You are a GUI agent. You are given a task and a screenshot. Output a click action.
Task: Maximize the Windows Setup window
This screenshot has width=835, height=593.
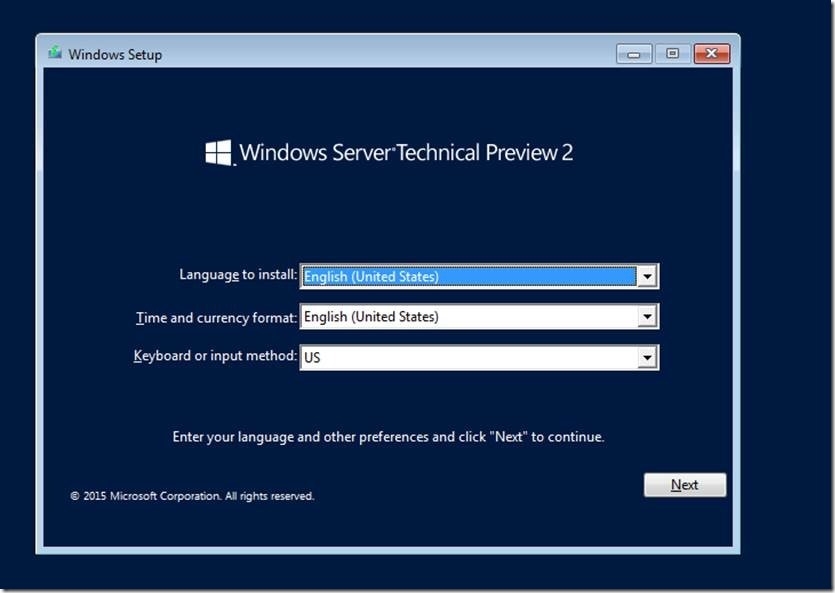pyautogui.click(x=673, y=54)
